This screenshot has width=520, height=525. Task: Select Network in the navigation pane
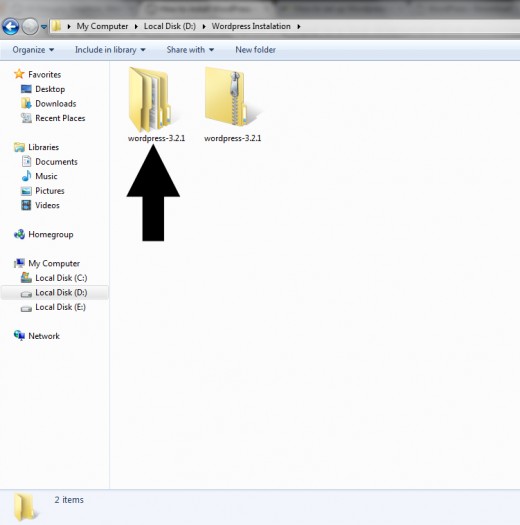click(44, 336)
